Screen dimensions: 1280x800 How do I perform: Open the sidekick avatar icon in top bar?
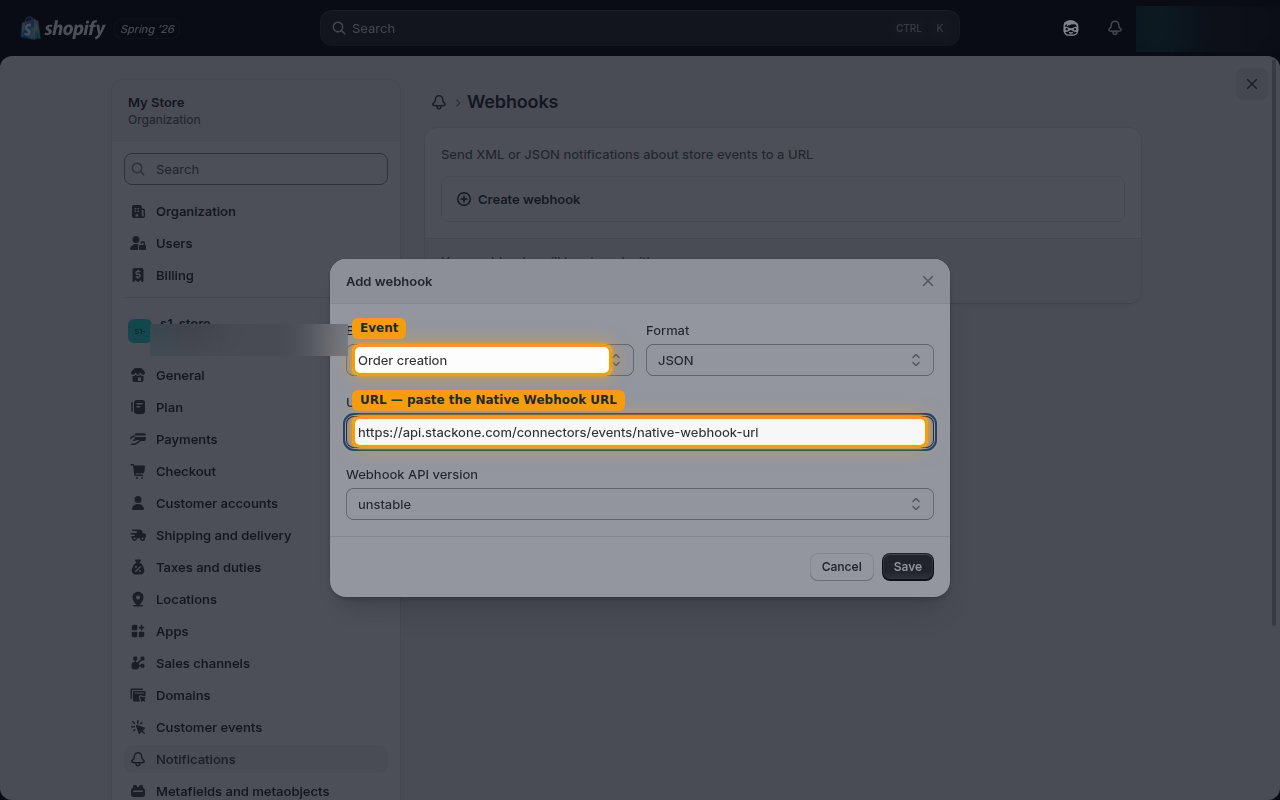tap(1071, 28)
